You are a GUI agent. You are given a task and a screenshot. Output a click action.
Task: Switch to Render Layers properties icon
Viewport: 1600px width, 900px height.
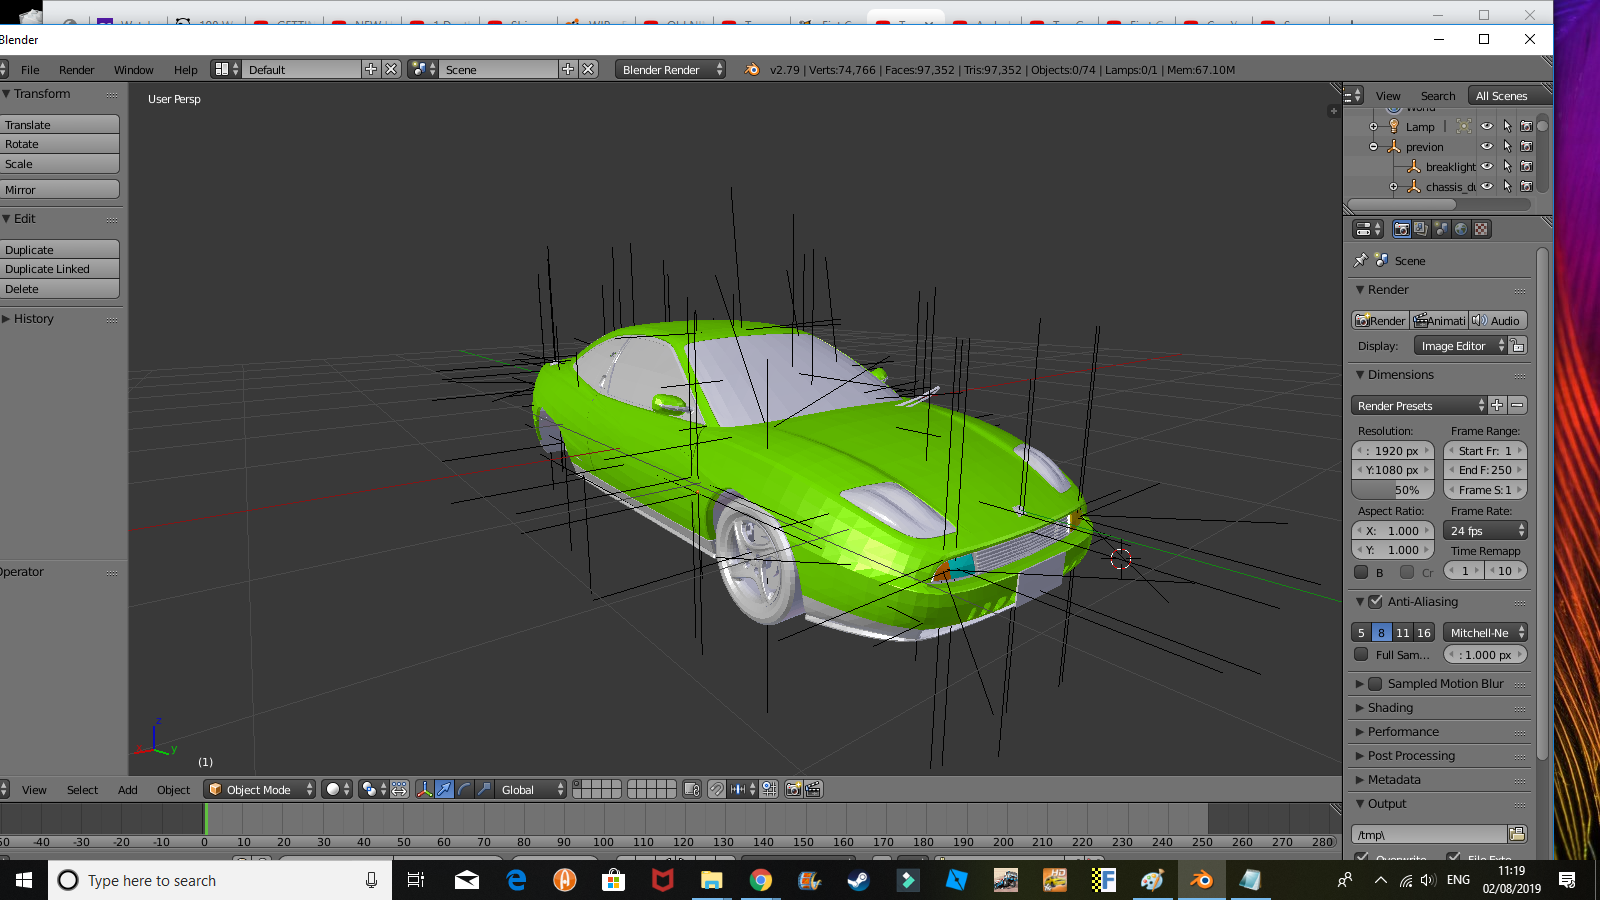tap(1421, 229)
